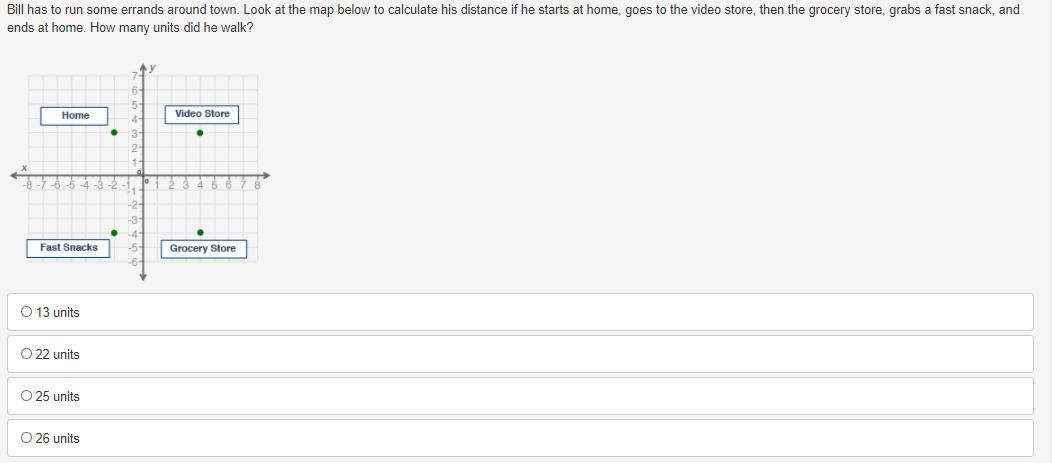Screen dimensions: 1052x463
Task: Click the green dot above the Fast Snacks label
Action: coord(114,233)
